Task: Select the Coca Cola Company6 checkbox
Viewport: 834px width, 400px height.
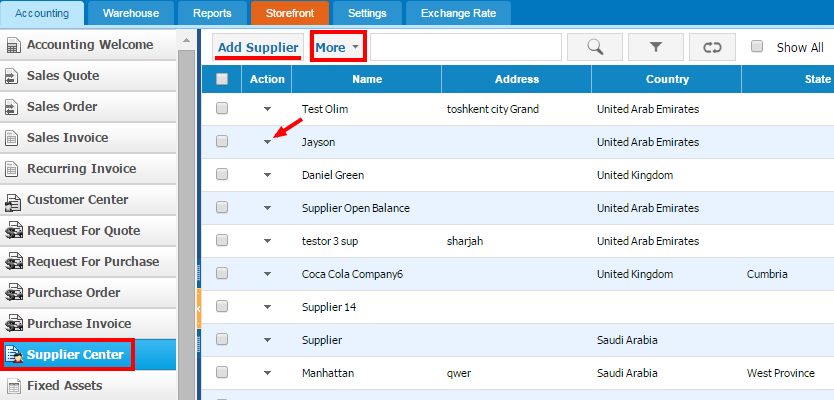Action: [222, 273]
